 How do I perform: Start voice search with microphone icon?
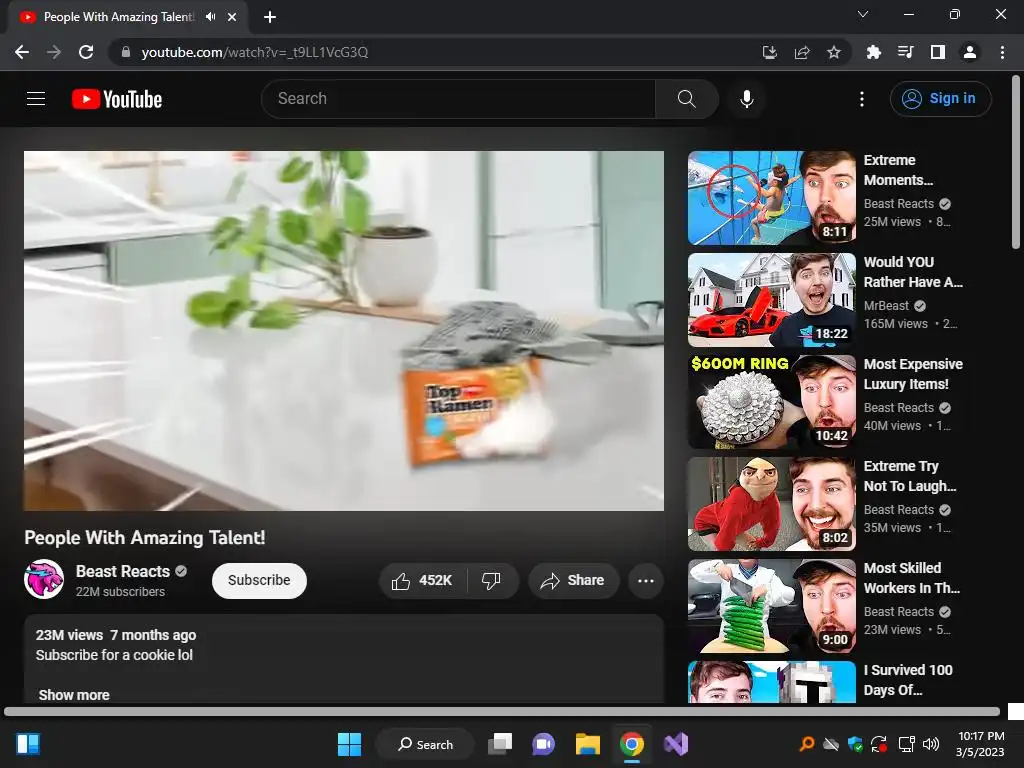tap(747, 99)
